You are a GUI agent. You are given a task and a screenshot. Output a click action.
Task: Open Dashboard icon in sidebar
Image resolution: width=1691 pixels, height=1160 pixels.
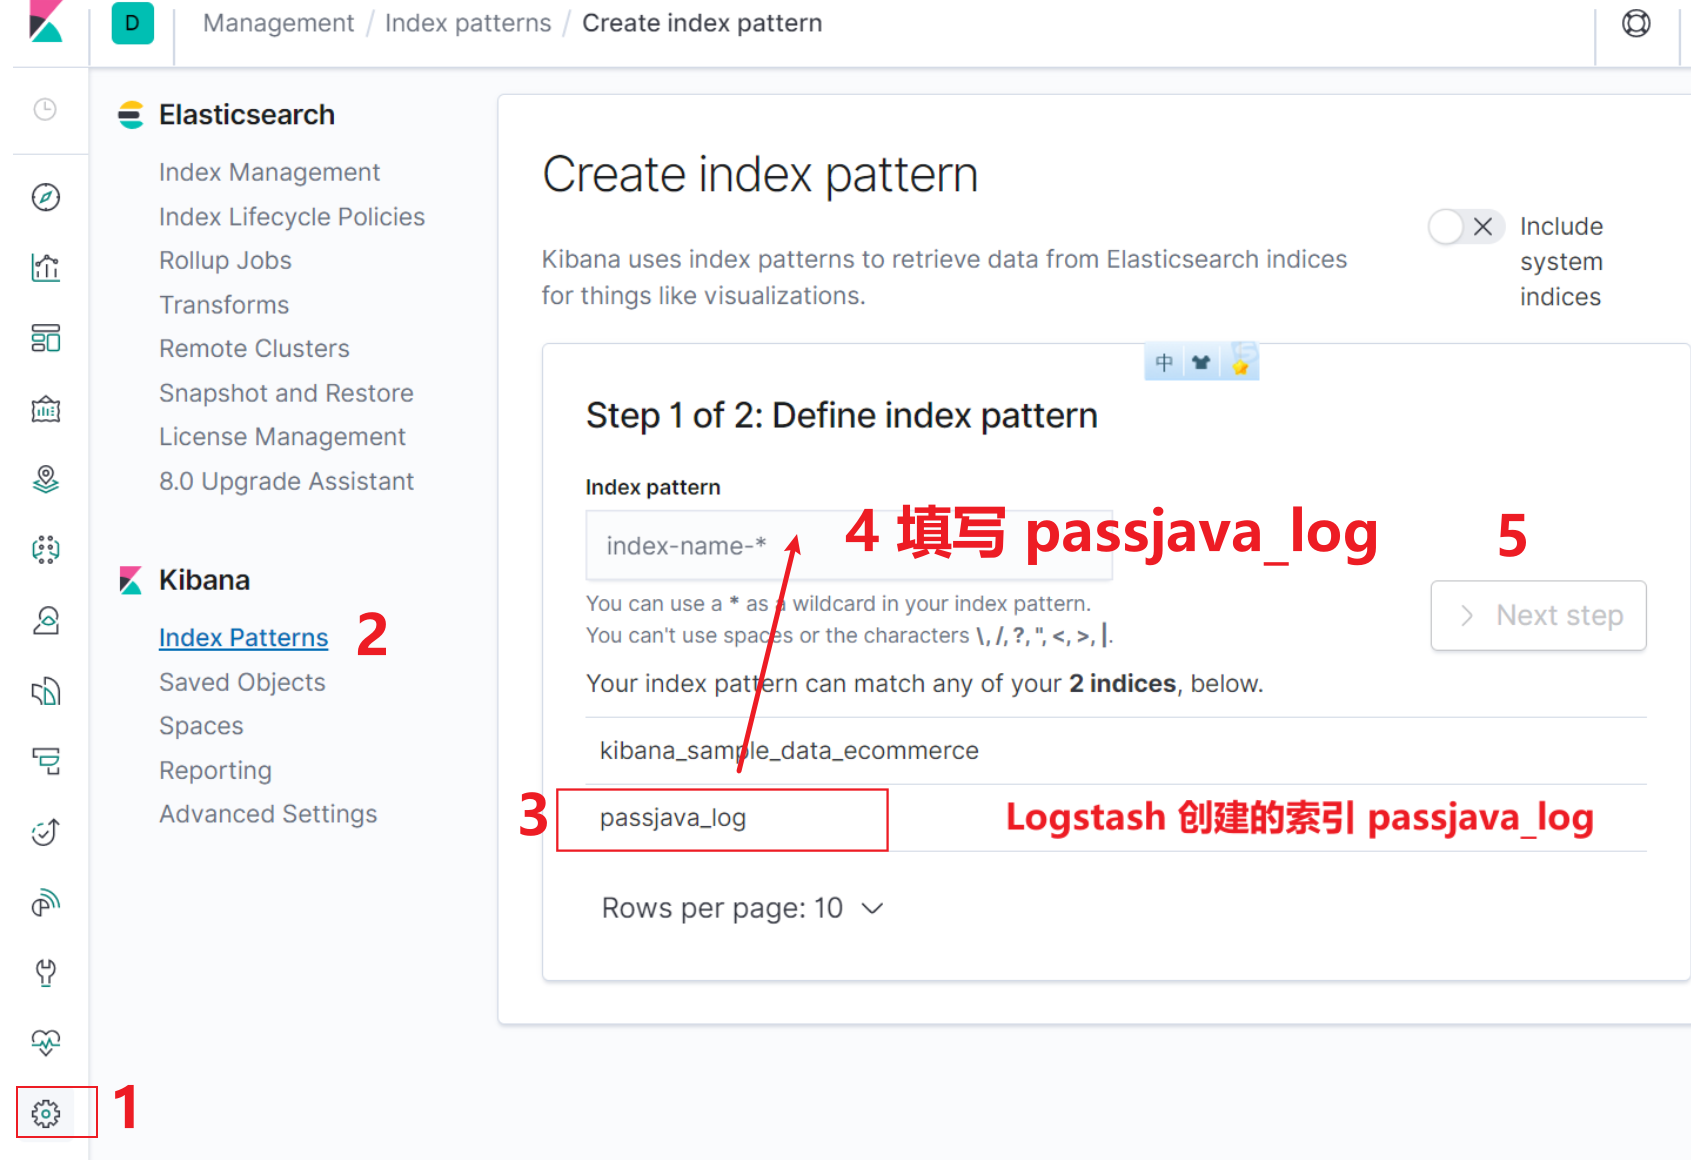click(46, 339)
